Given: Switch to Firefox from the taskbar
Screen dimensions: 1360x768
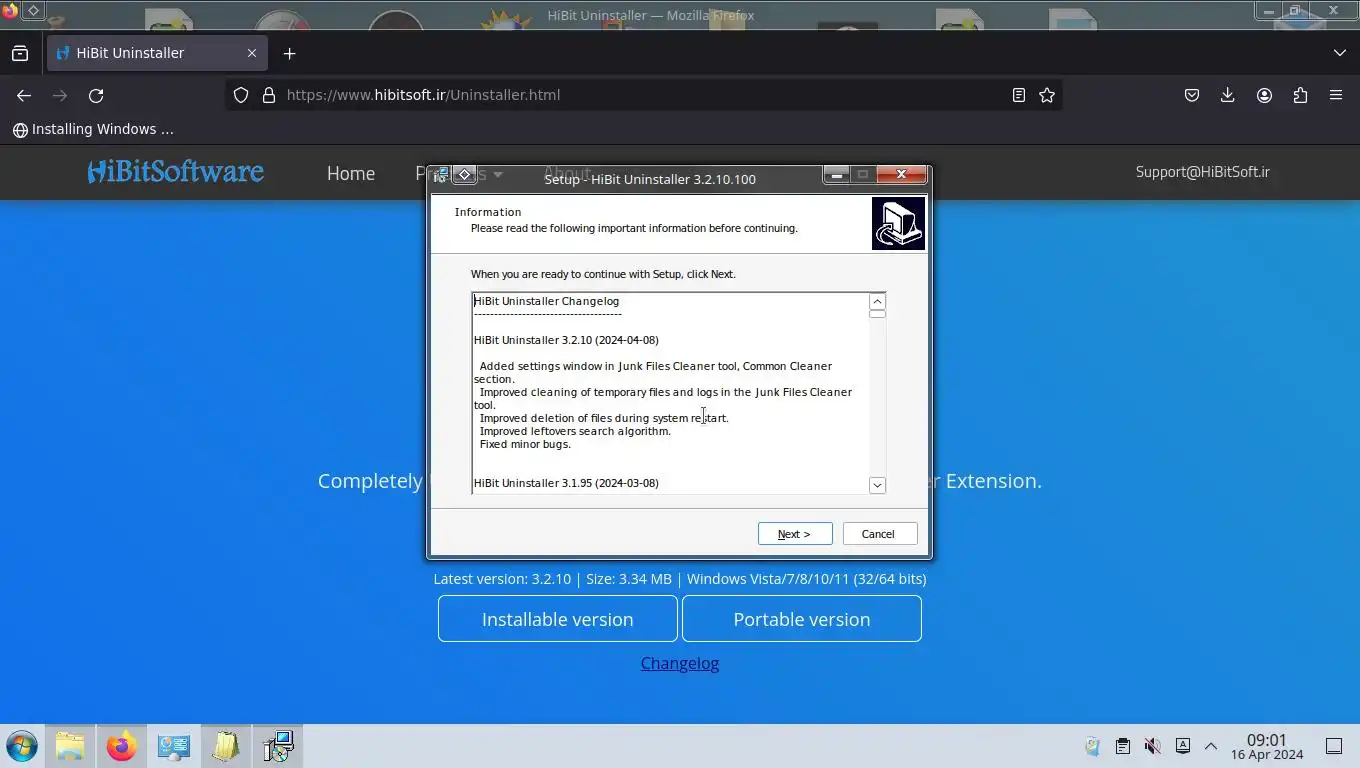Looking at the screenshot, I should click(x=121, y=746).
